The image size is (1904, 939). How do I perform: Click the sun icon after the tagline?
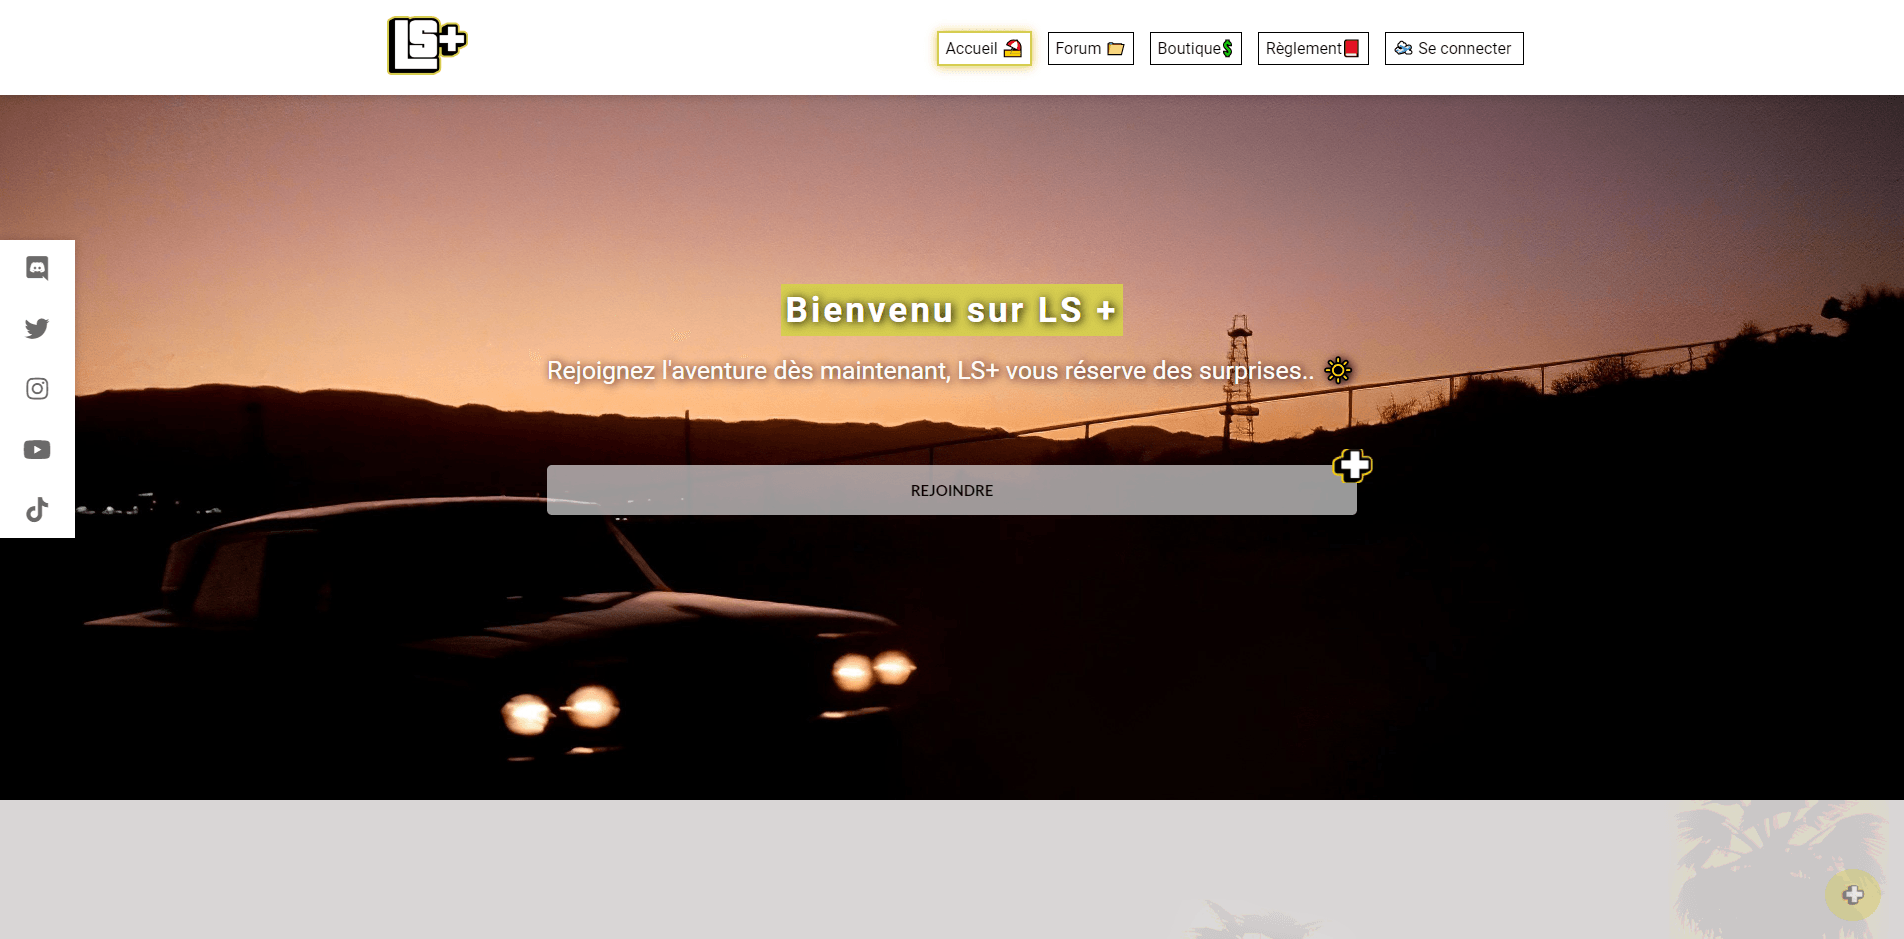tap(1338, 370)
